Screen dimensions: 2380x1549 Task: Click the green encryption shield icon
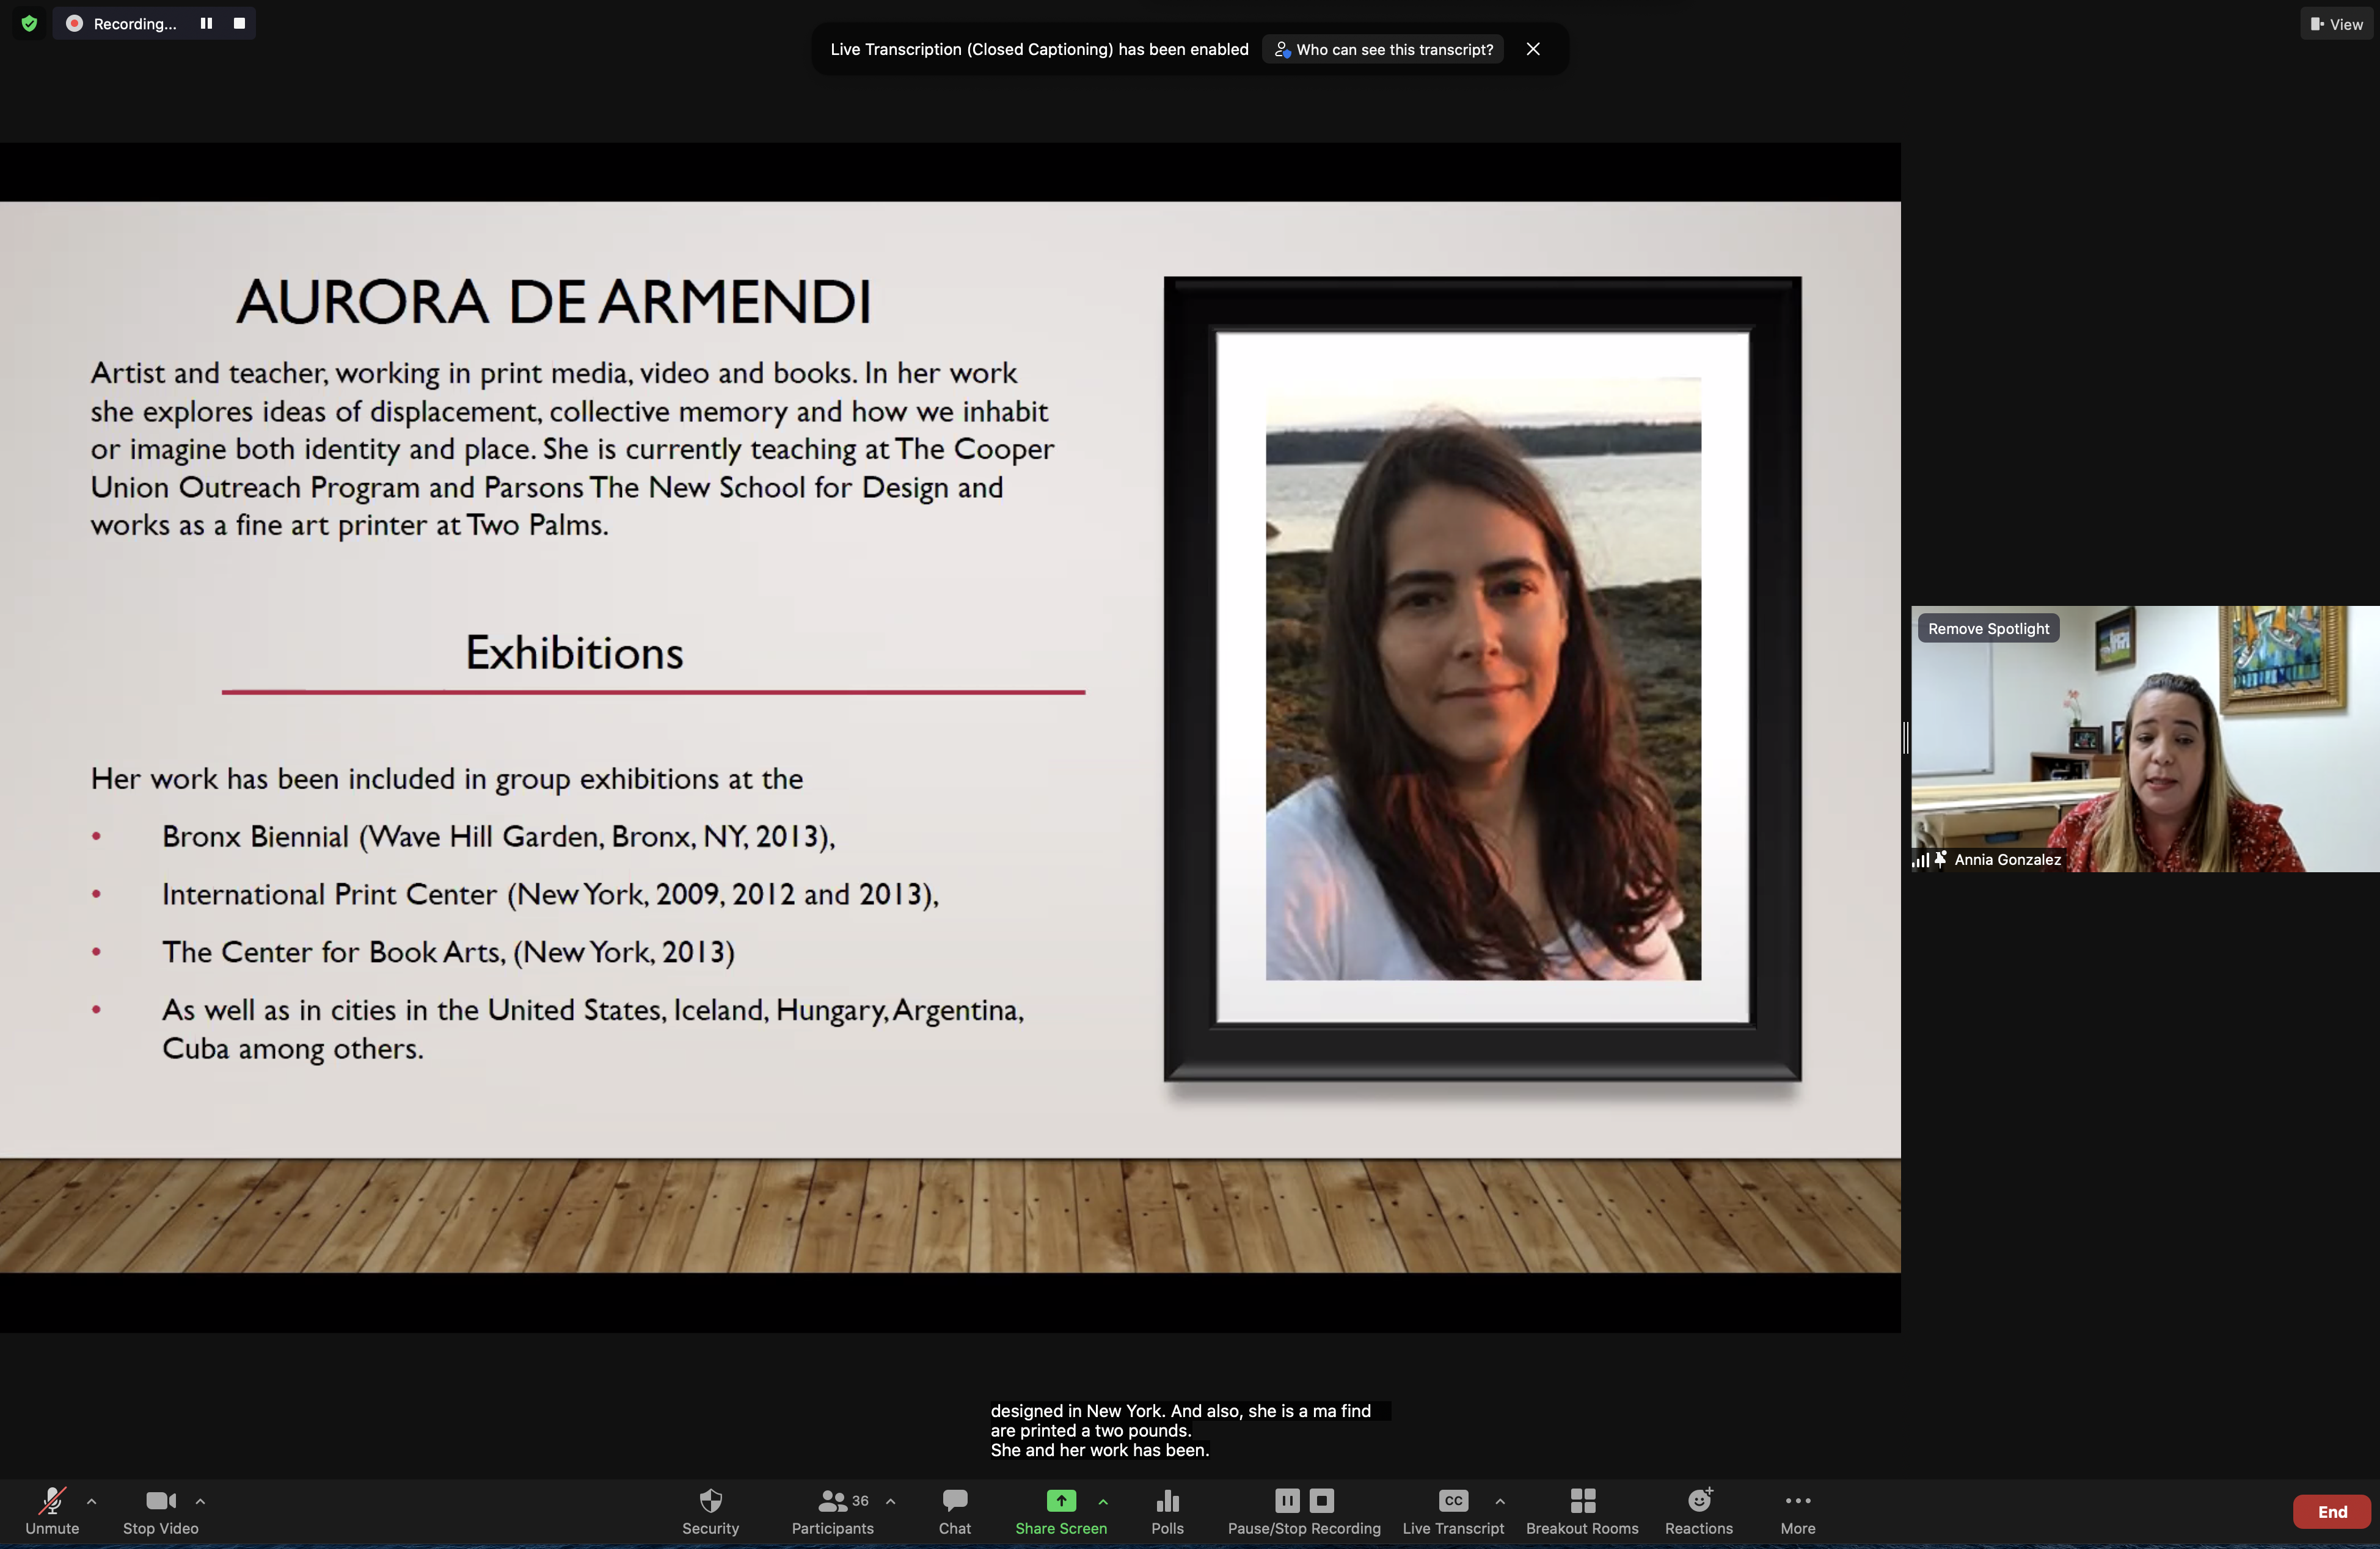[x=29, y=23]
